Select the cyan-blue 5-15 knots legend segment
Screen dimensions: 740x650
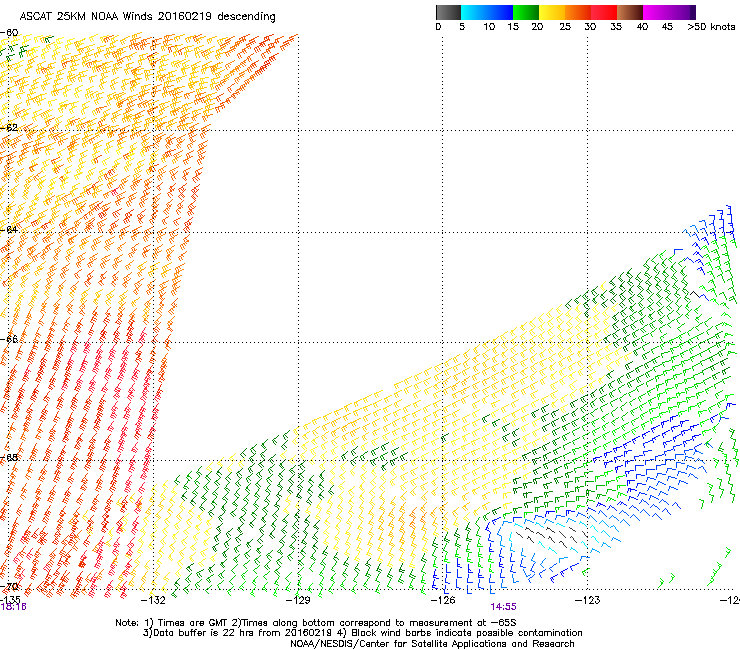(x=487, y=12)
